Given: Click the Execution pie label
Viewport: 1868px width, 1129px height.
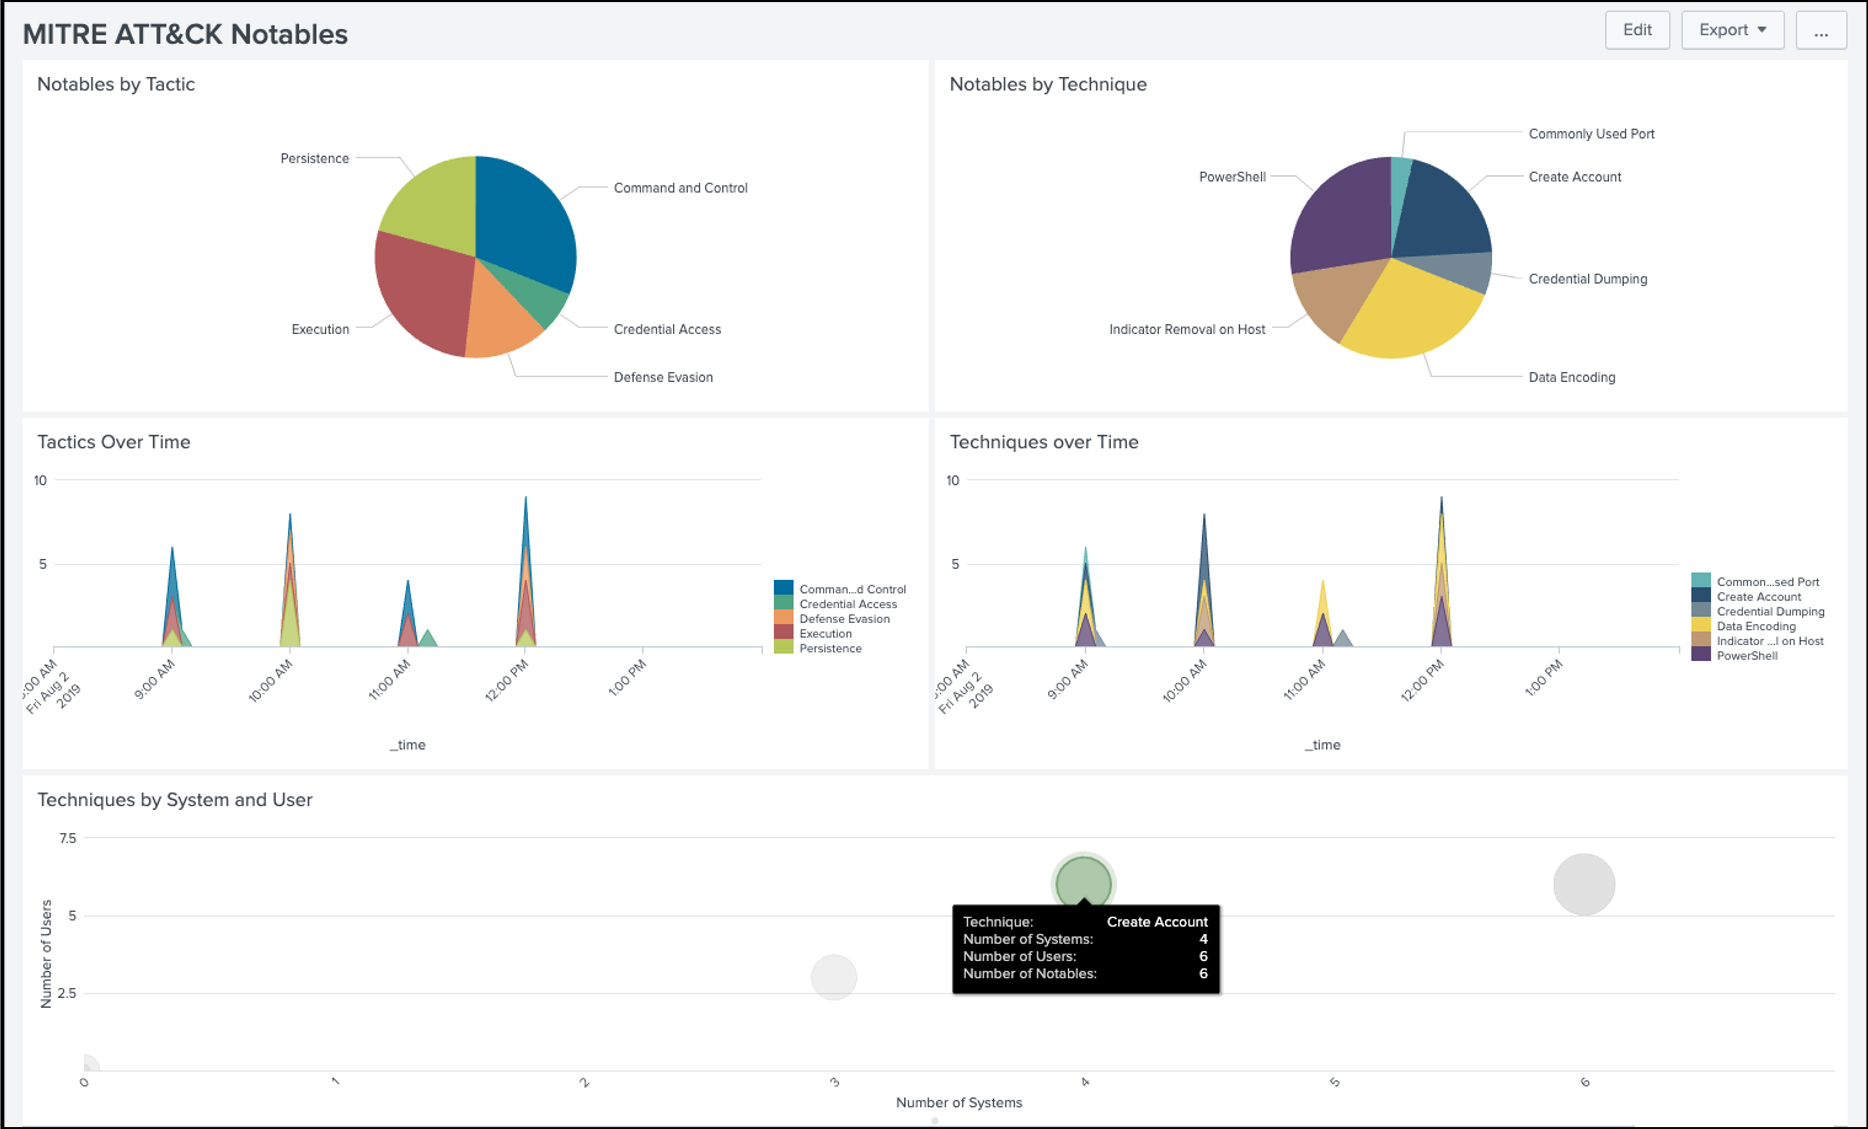Looking at the screenshot, I should point(320,329).
